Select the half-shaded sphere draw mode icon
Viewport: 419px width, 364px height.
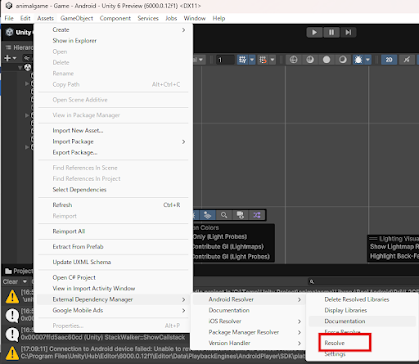point(310,60)
